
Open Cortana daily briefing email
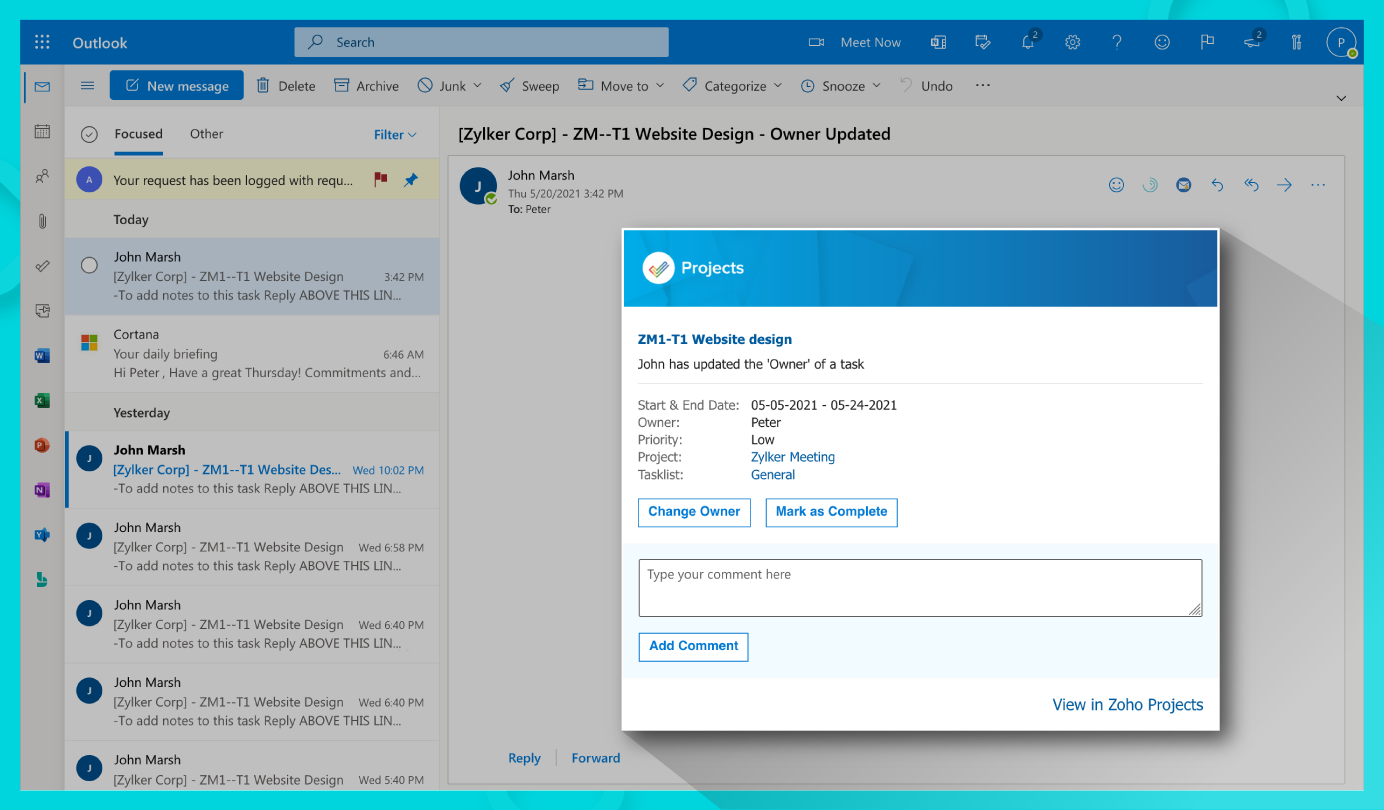[252, 354]
